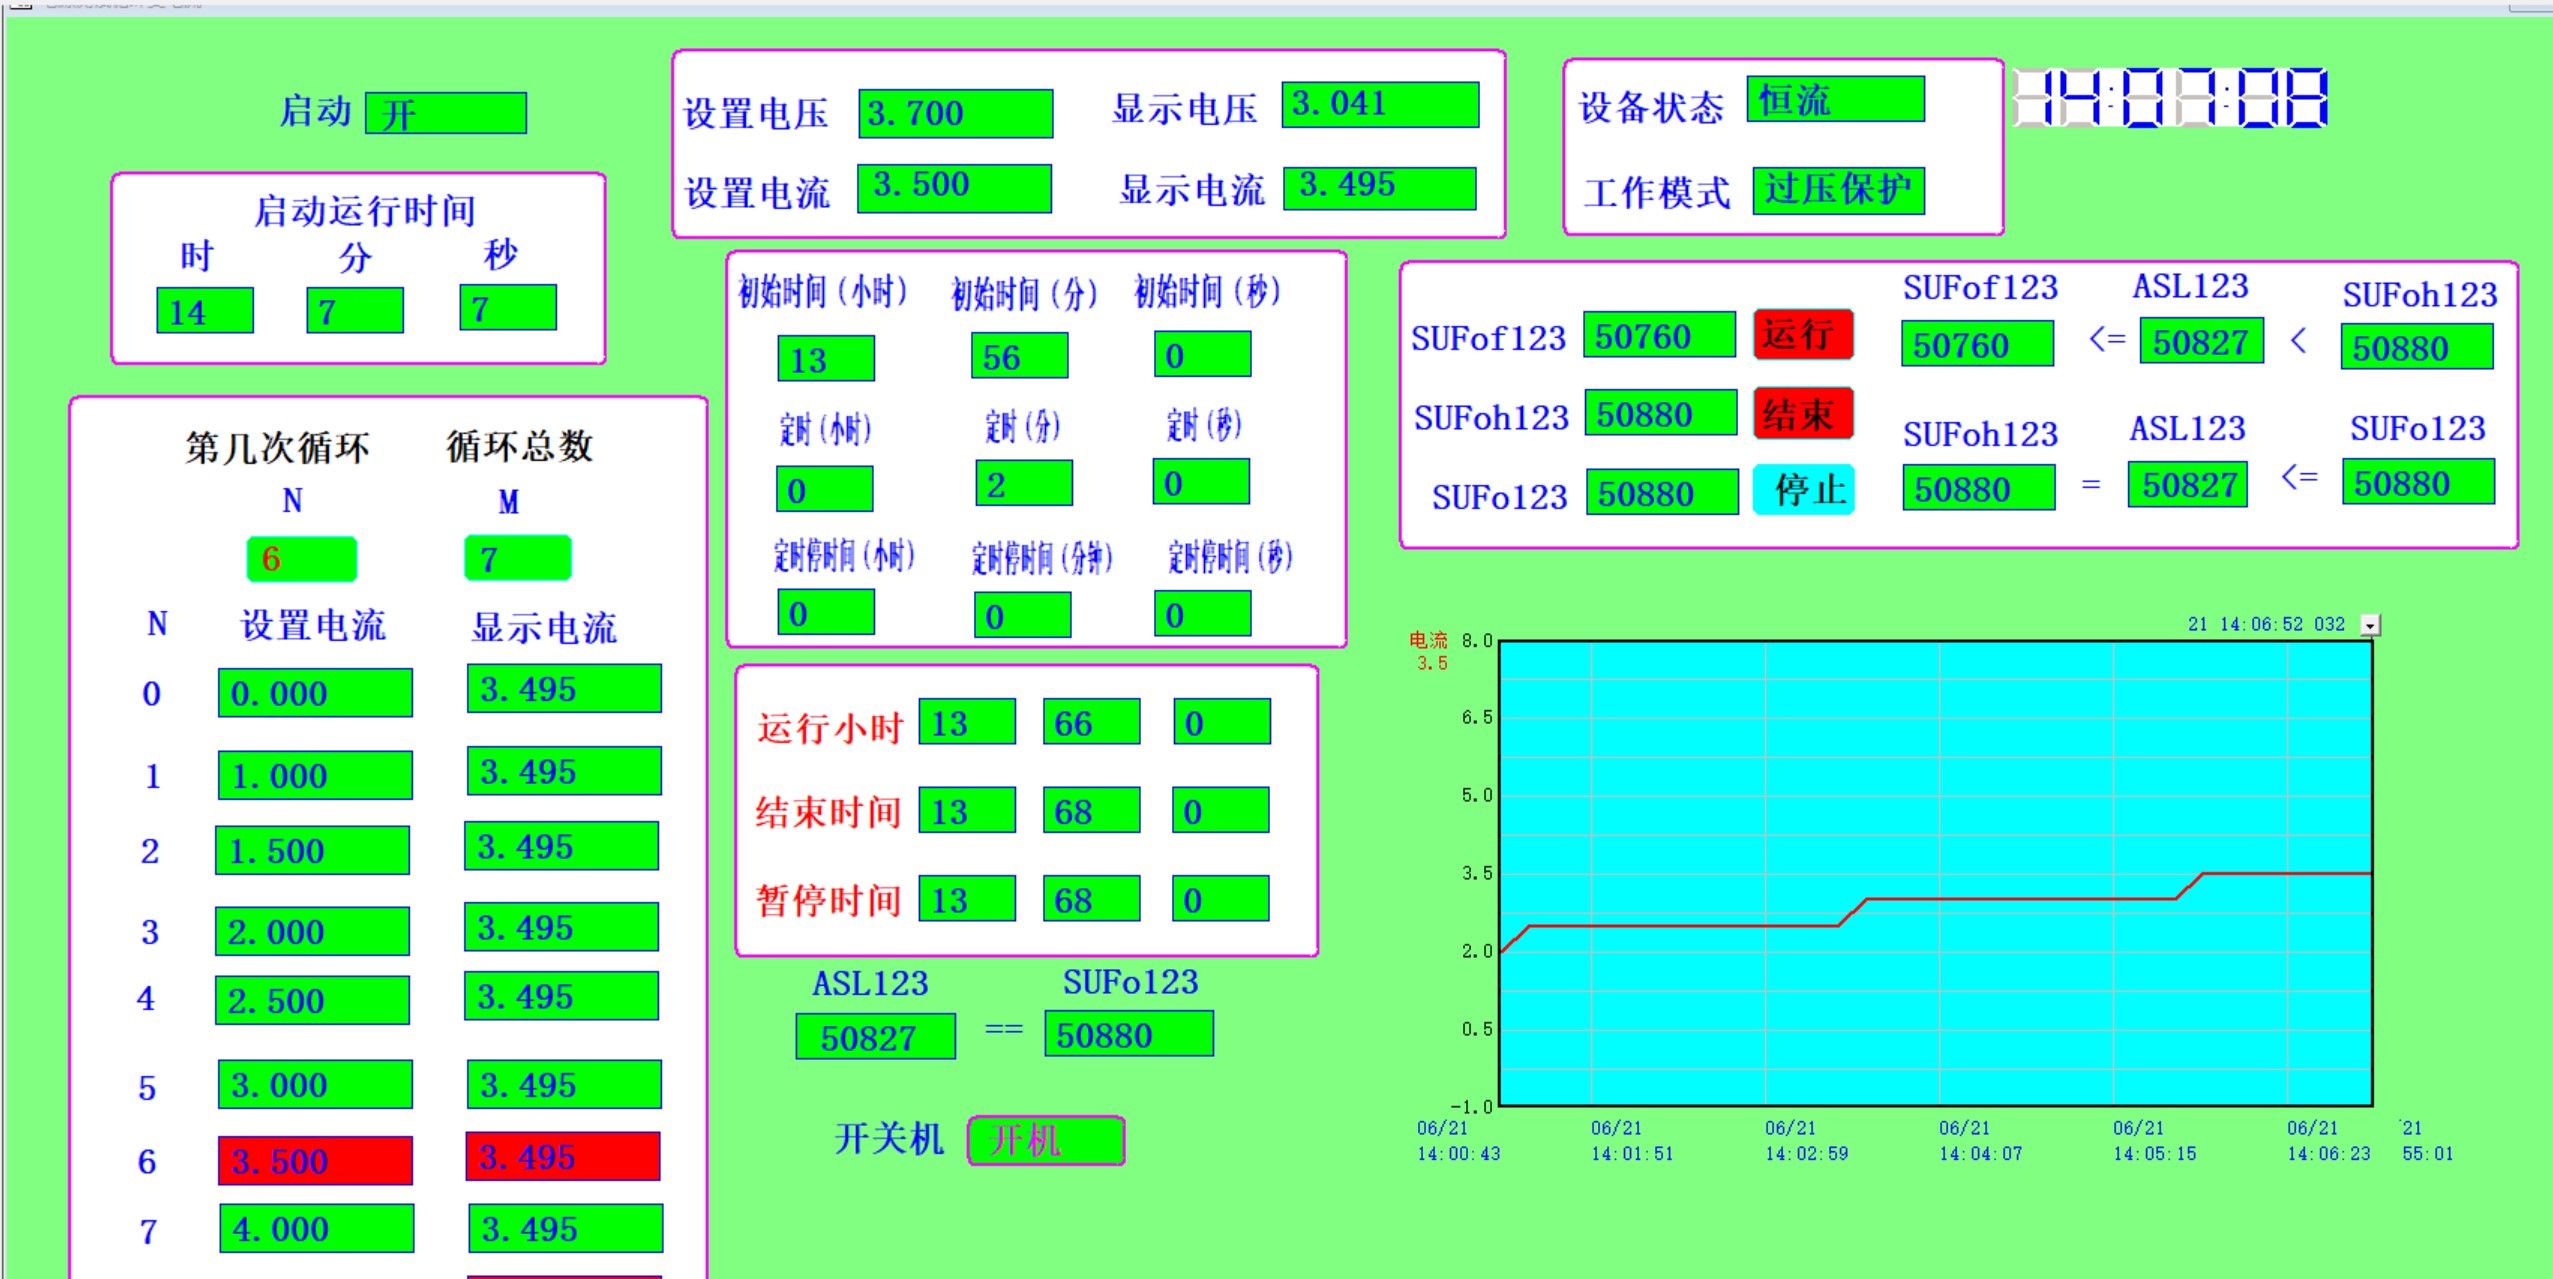Select the 定时停时间(分钟) field

point(1022,614)
